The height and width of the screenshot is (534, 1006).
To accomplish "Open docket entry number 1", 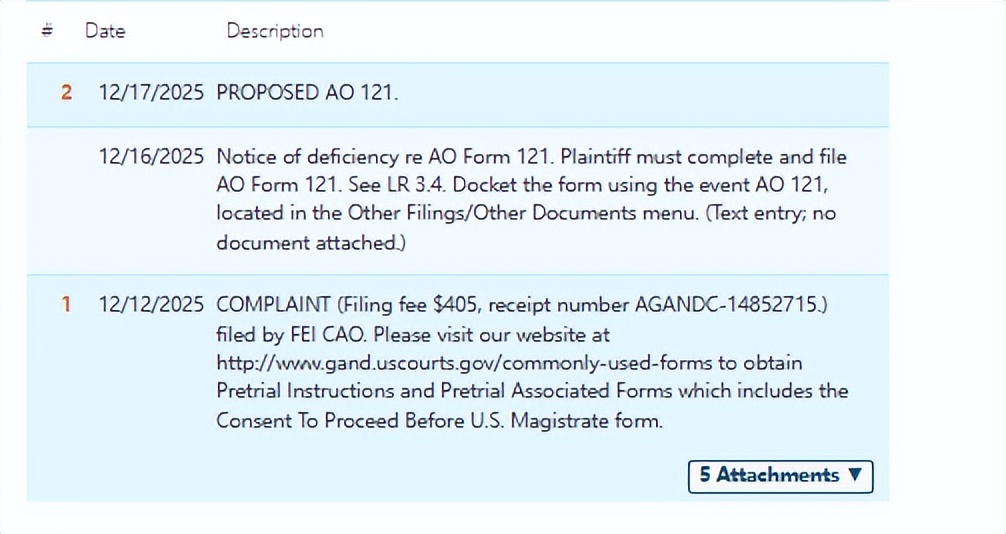I will 66,305.
